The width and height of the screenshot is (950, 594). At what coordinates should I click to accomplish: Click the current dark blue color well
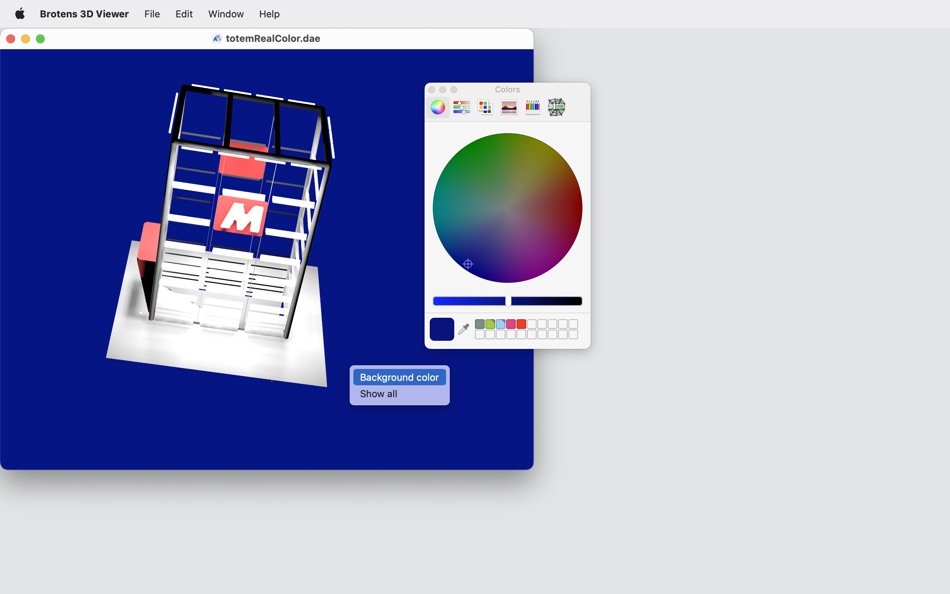442,329
